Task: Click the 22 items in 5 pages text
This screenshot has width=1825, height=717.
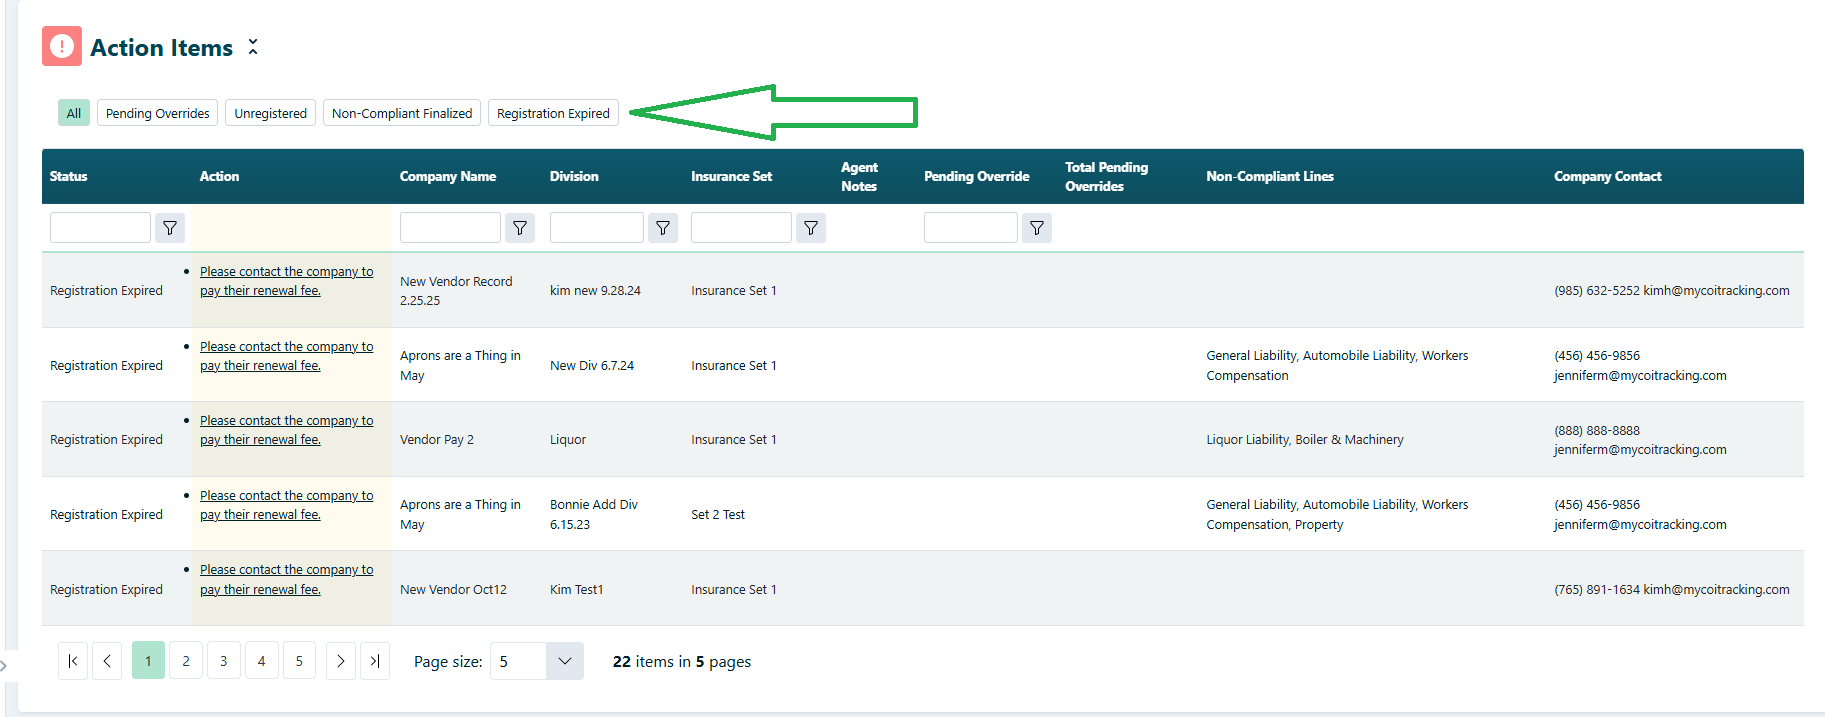Action: pos(681,661)
